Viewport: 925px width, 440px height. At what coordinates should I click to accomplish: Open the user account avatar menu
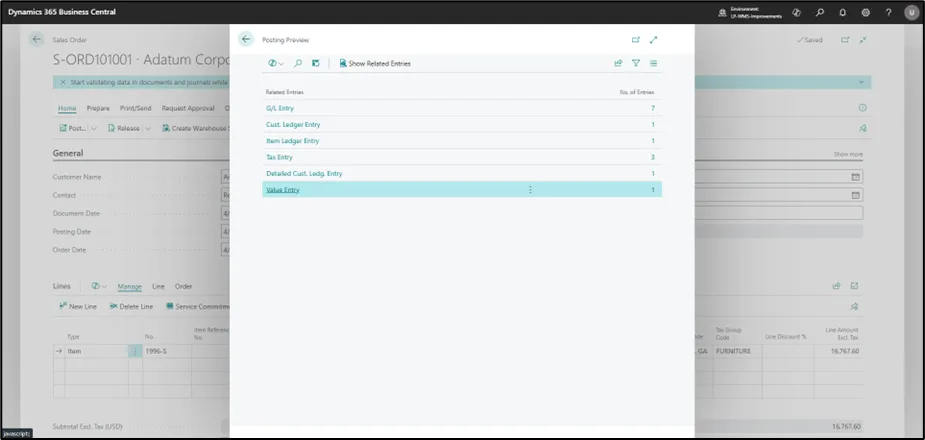click(911, 12)
